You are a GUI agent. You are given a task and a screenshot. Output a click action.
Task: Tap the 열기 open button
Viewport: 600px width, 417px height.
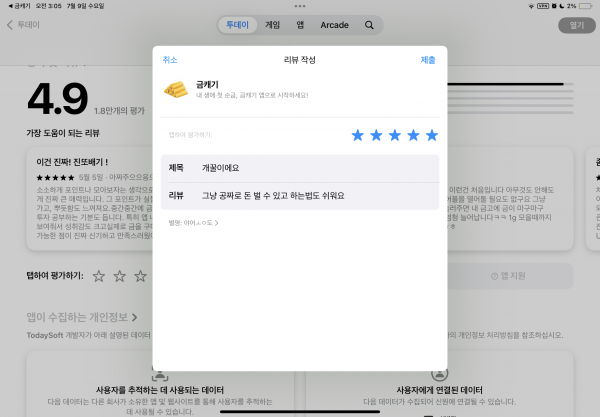pos(577,25)
